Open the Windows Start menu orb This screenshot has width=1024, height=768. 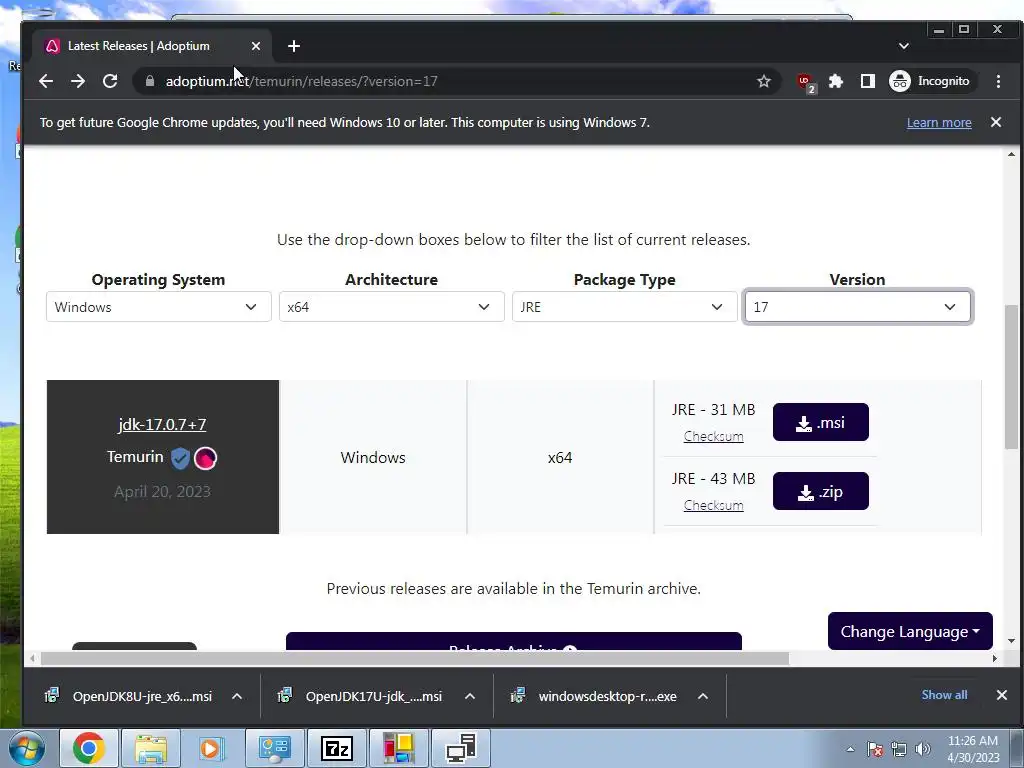coord(26,748)
